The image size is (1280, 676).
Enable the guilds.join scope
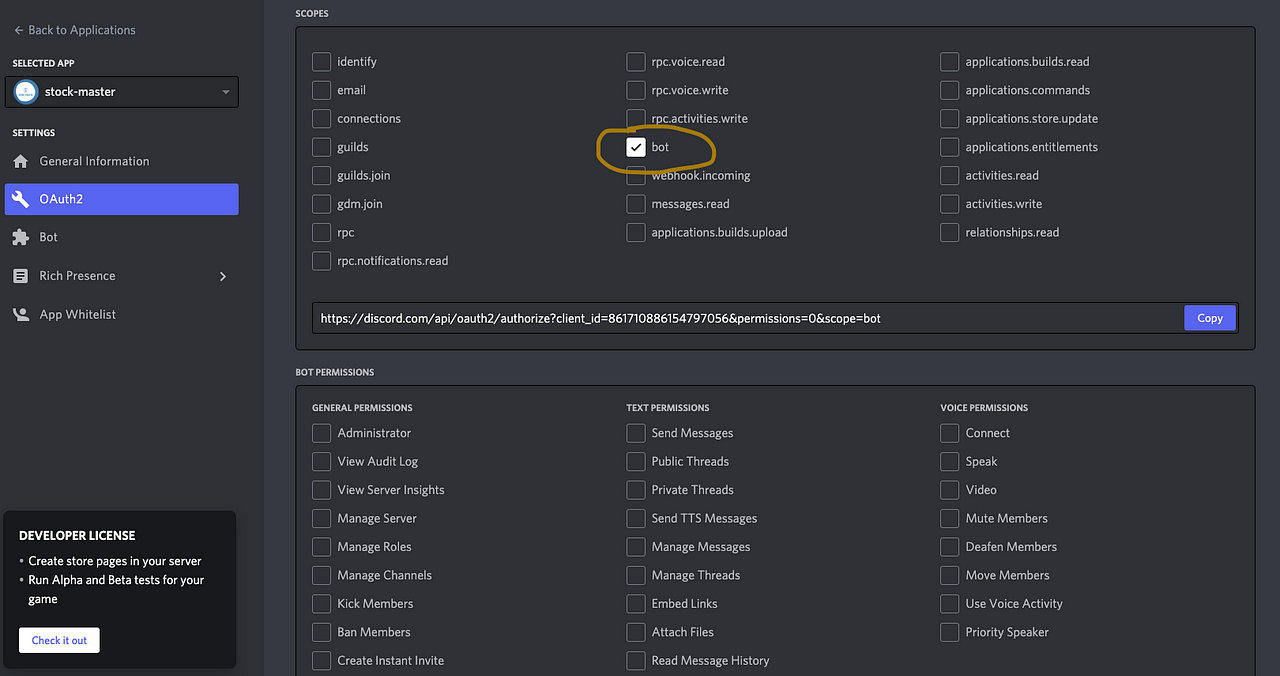click(x=321, y=176)
